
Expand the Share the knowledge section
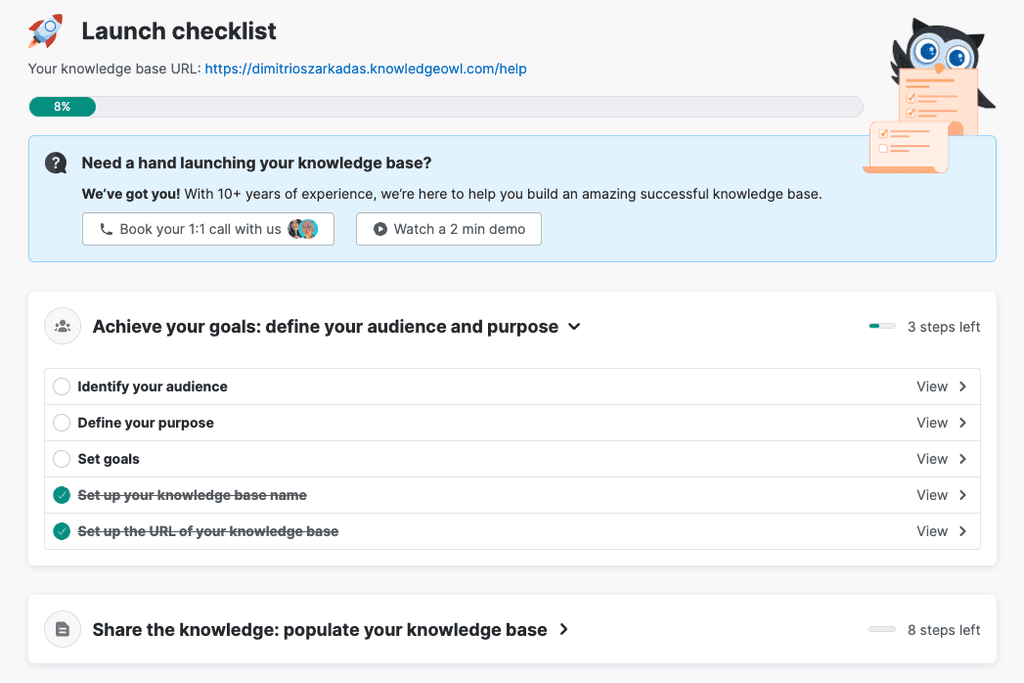tap(564, 630)
